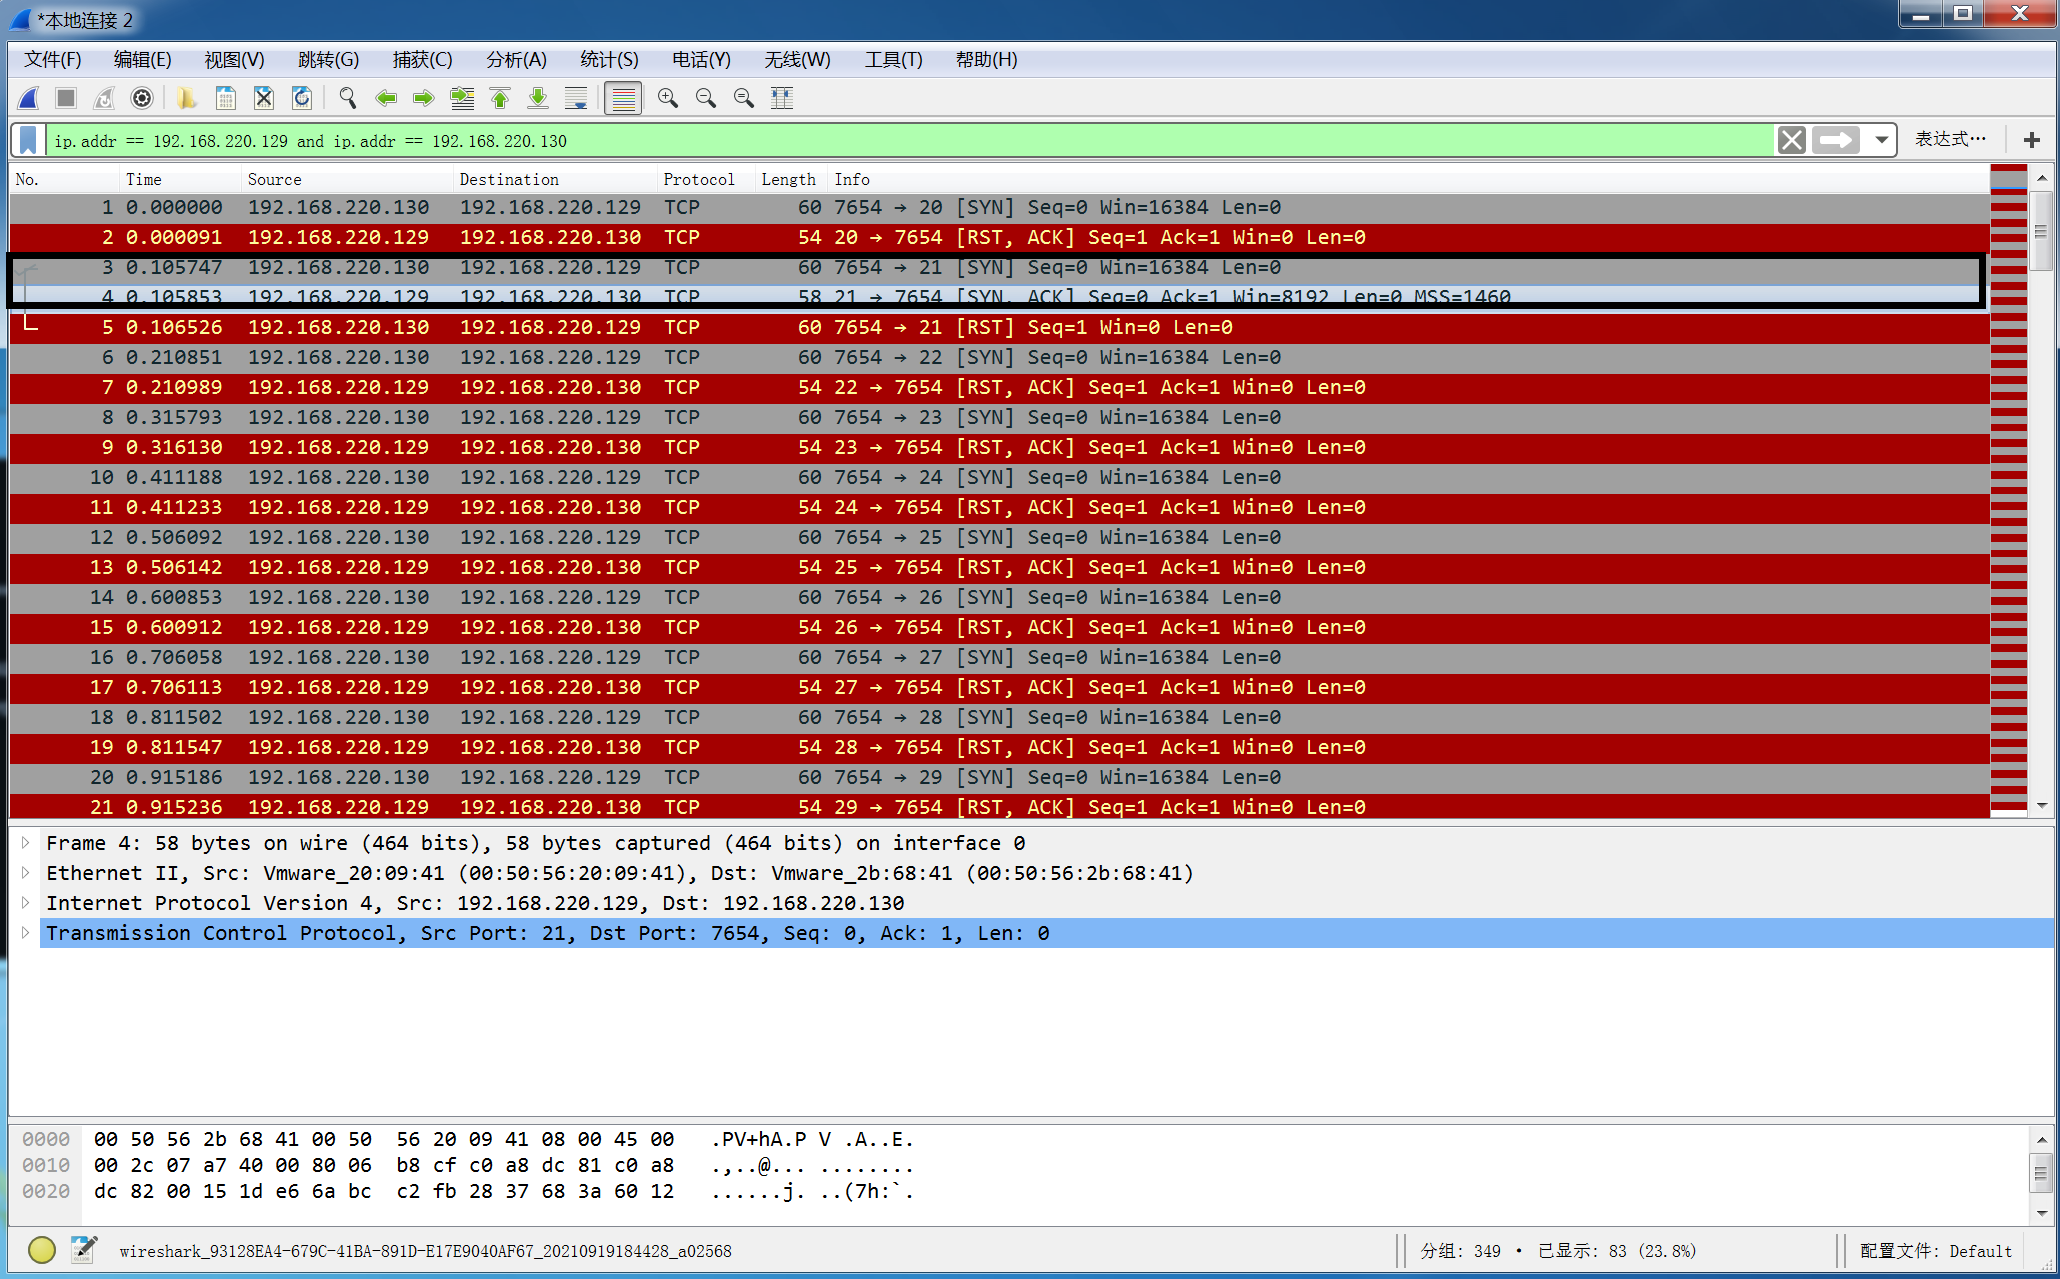Screen dimensions: 2060x1279
Task: Jump to the last packet
Action: (537, 98)
